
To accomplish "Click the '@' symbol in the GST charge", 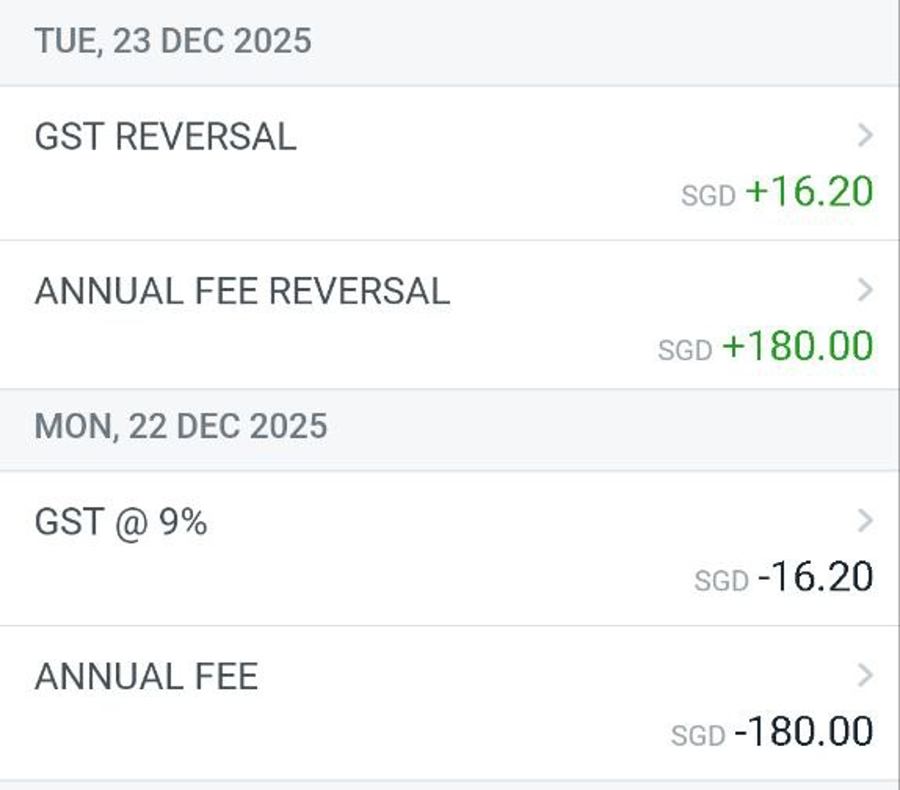I will 130,523.
